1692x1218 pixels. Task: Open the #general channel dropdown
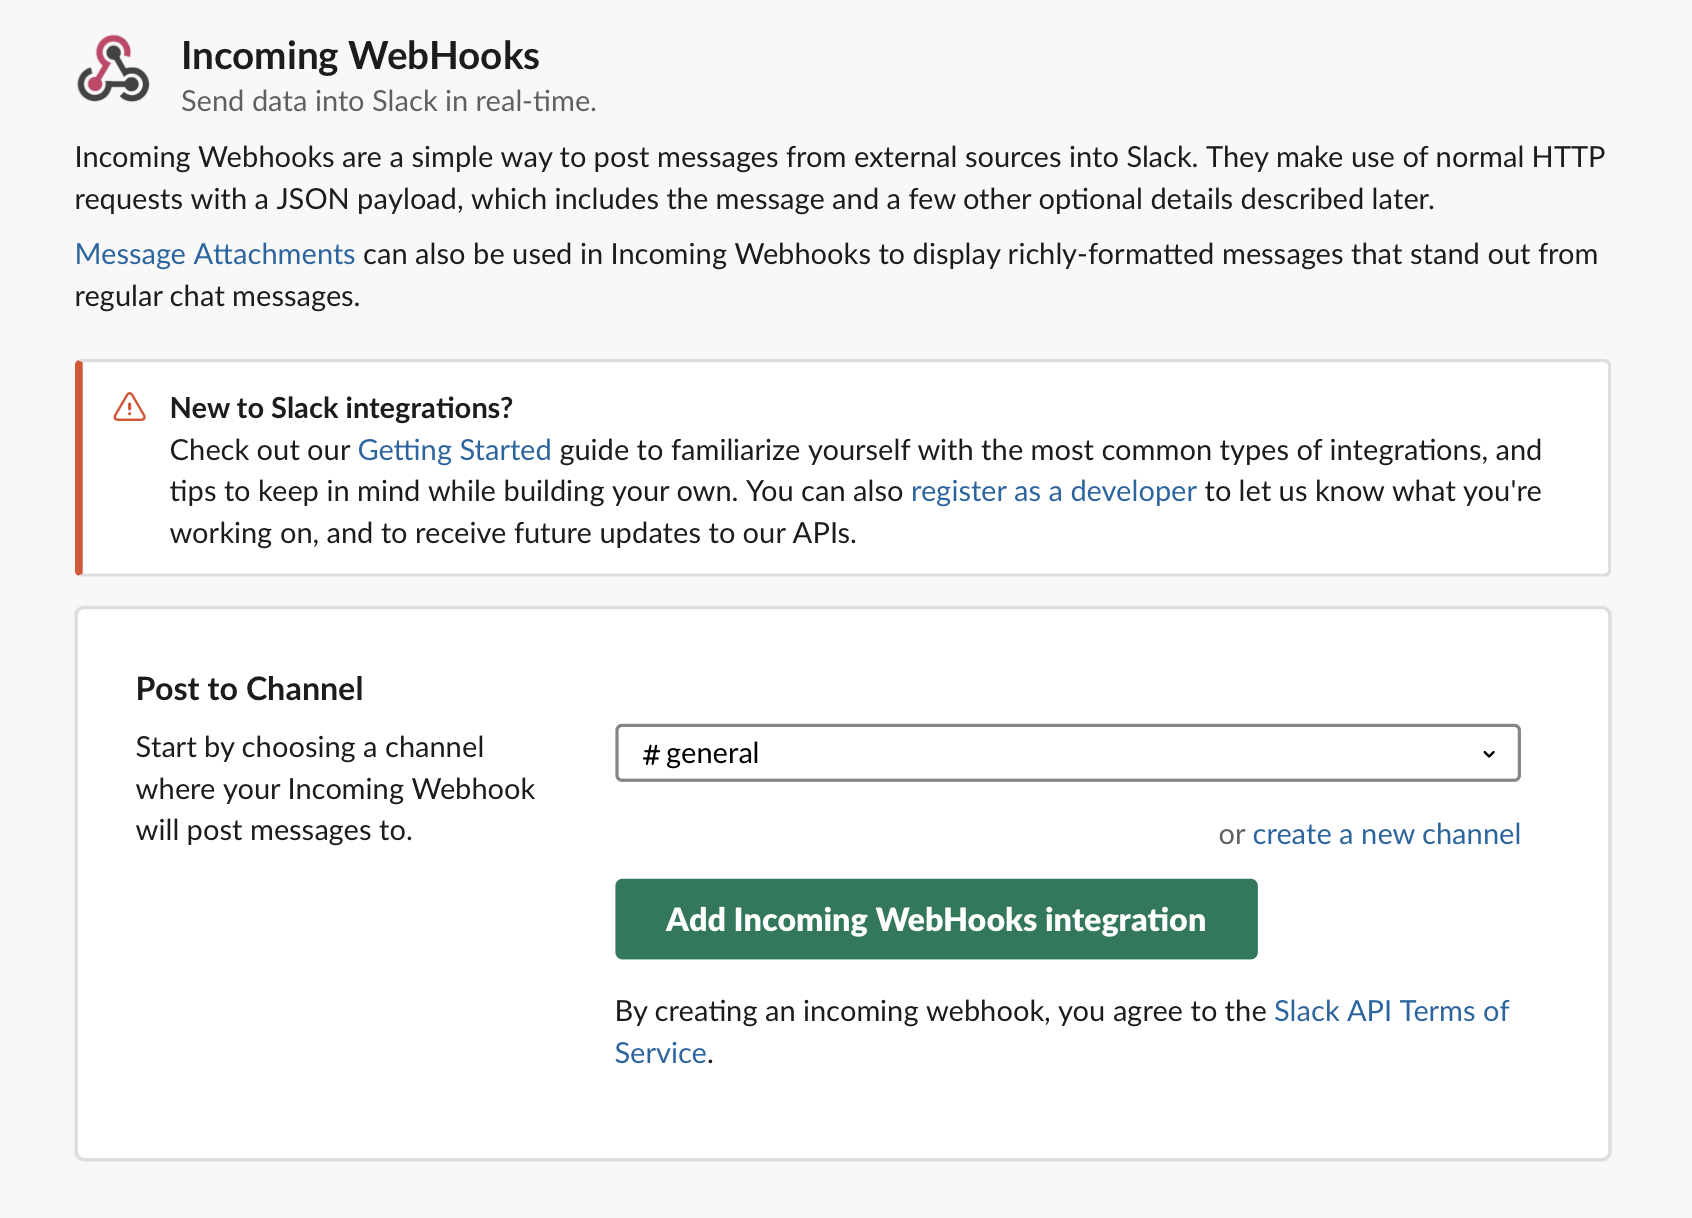1067,753
